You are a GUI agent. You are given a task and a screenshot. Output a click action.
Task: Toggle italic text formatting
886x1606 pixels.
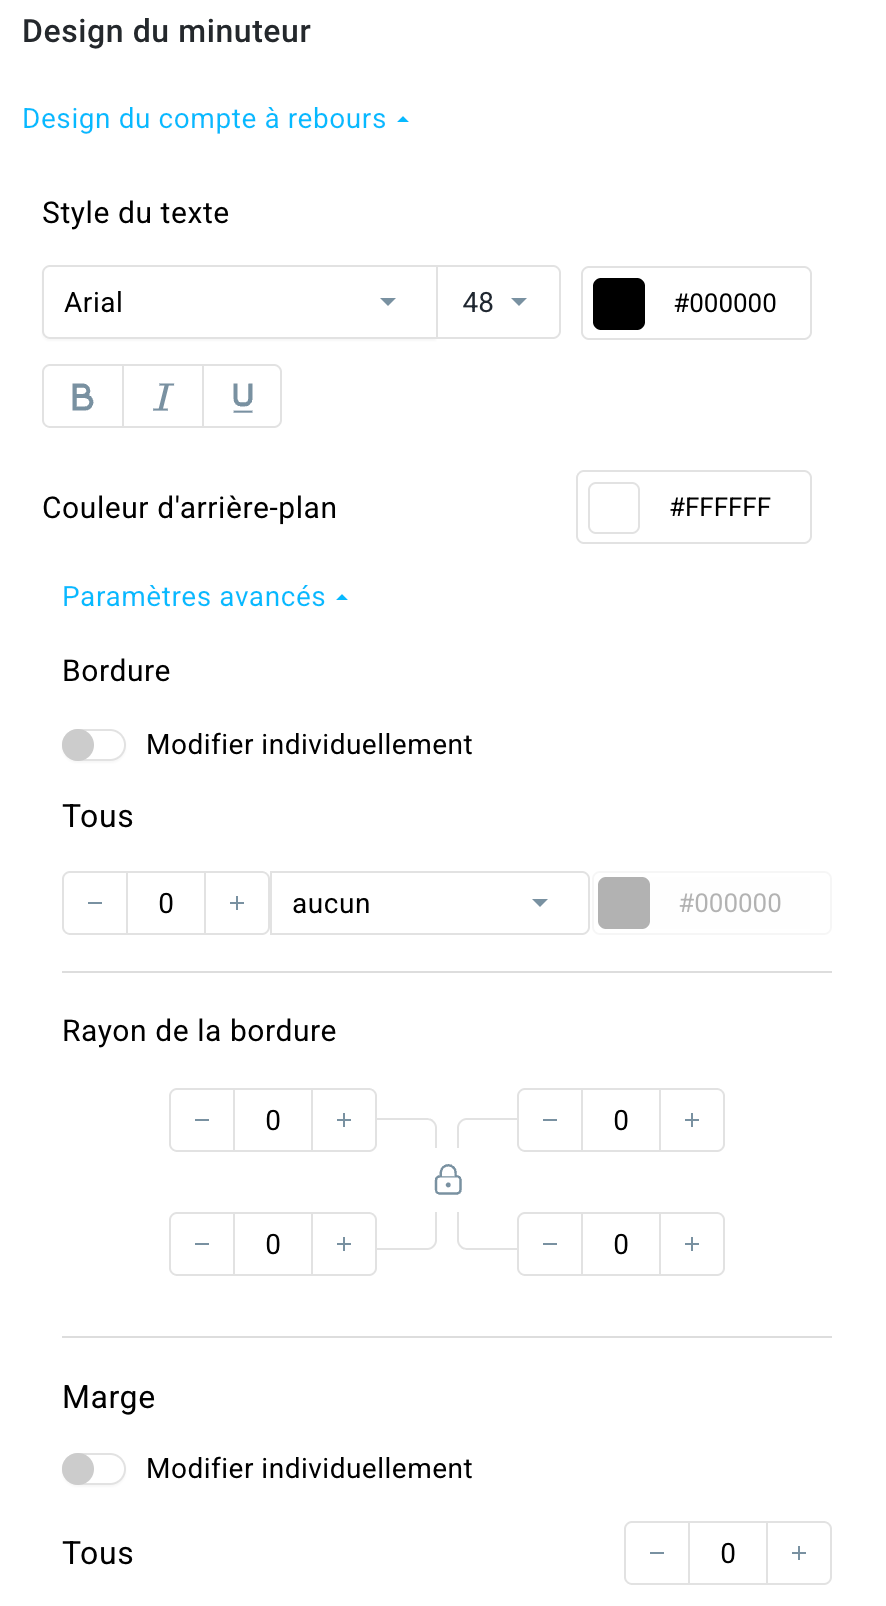tap(163, 397)
